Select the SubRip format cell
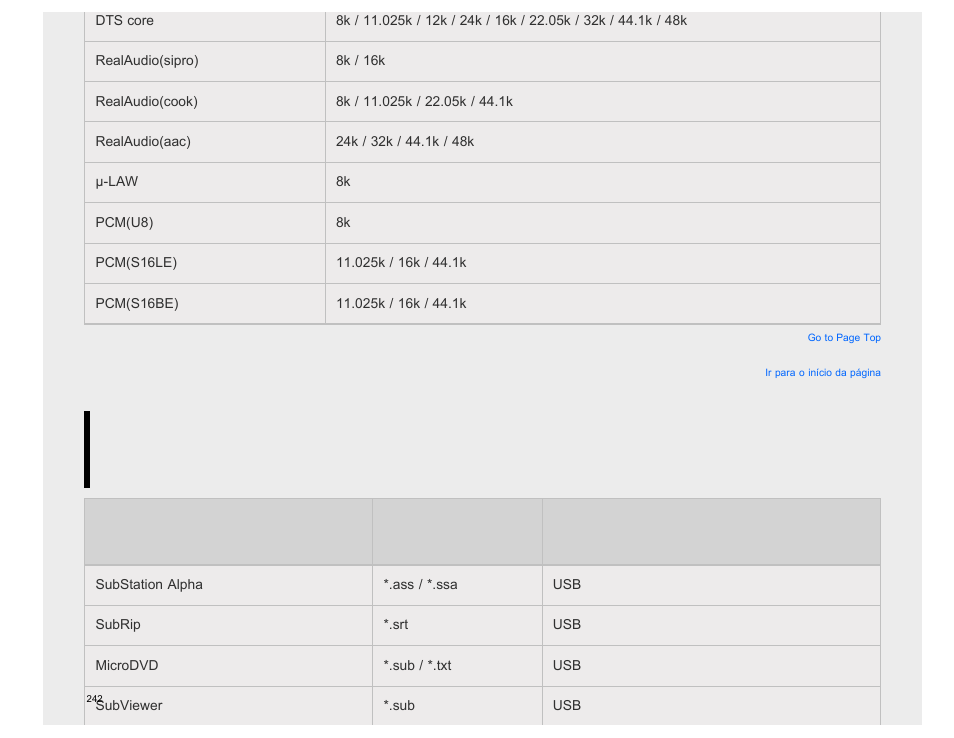 (228, 625)
